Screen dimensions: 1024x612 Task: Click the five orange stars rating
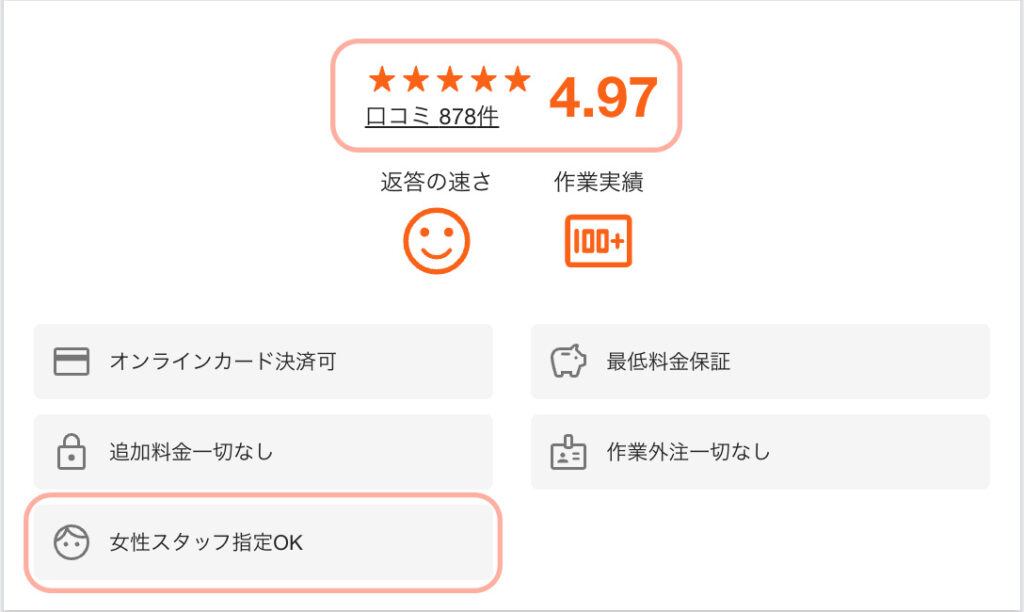pos(448,79)
